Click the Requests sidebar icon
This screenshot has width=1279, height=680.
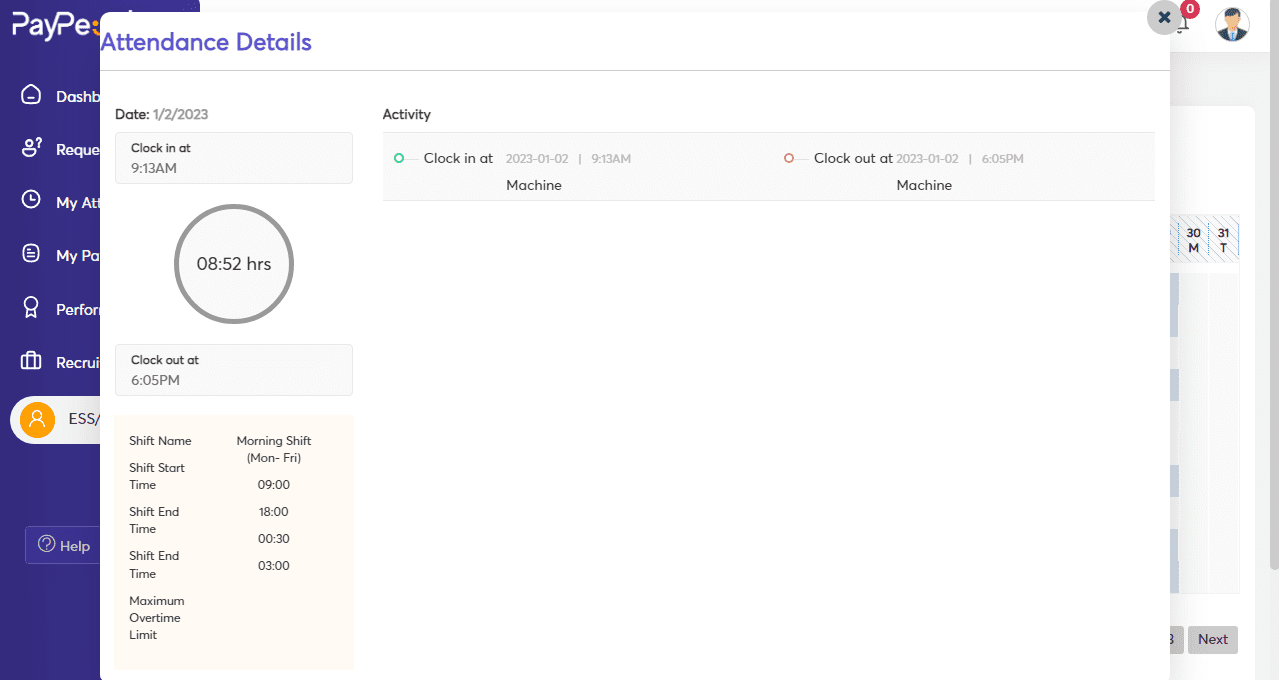point(31,148)
